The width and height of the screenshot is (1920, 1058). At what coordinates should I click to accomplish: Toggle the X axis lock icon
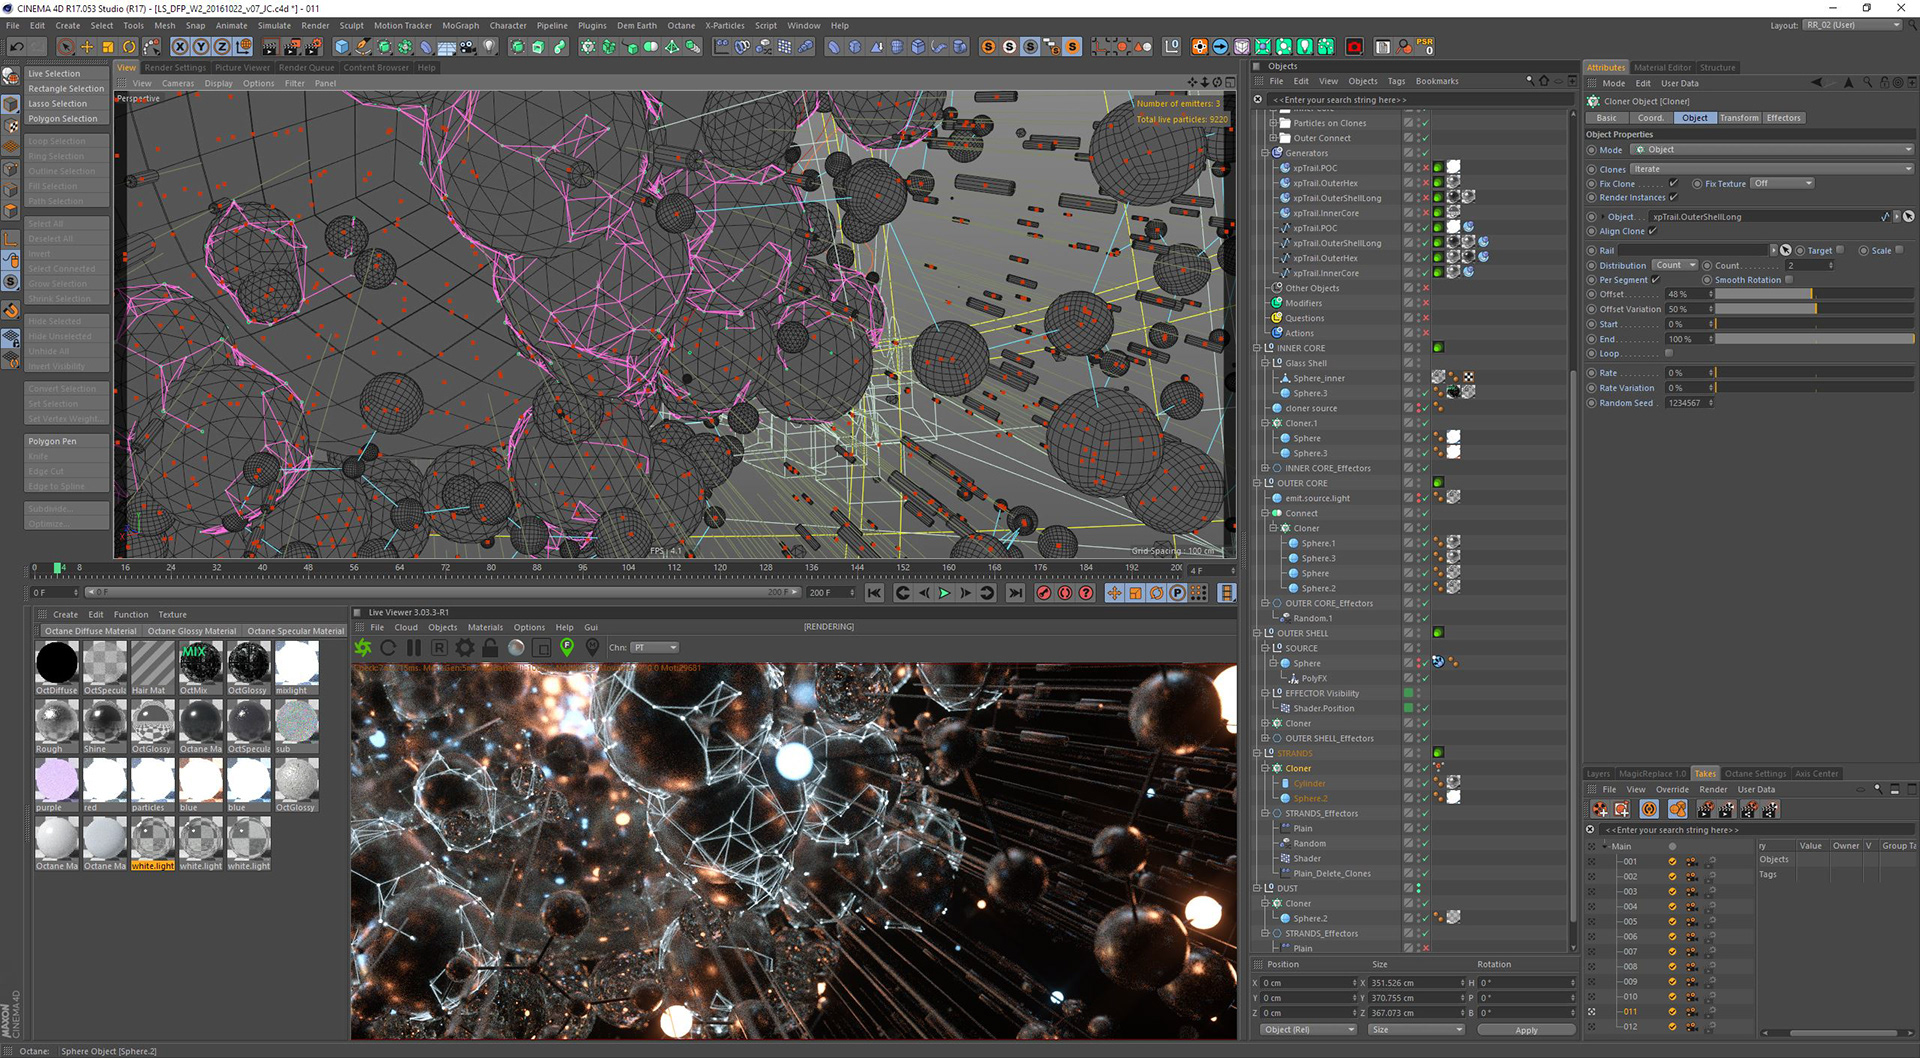180,46
